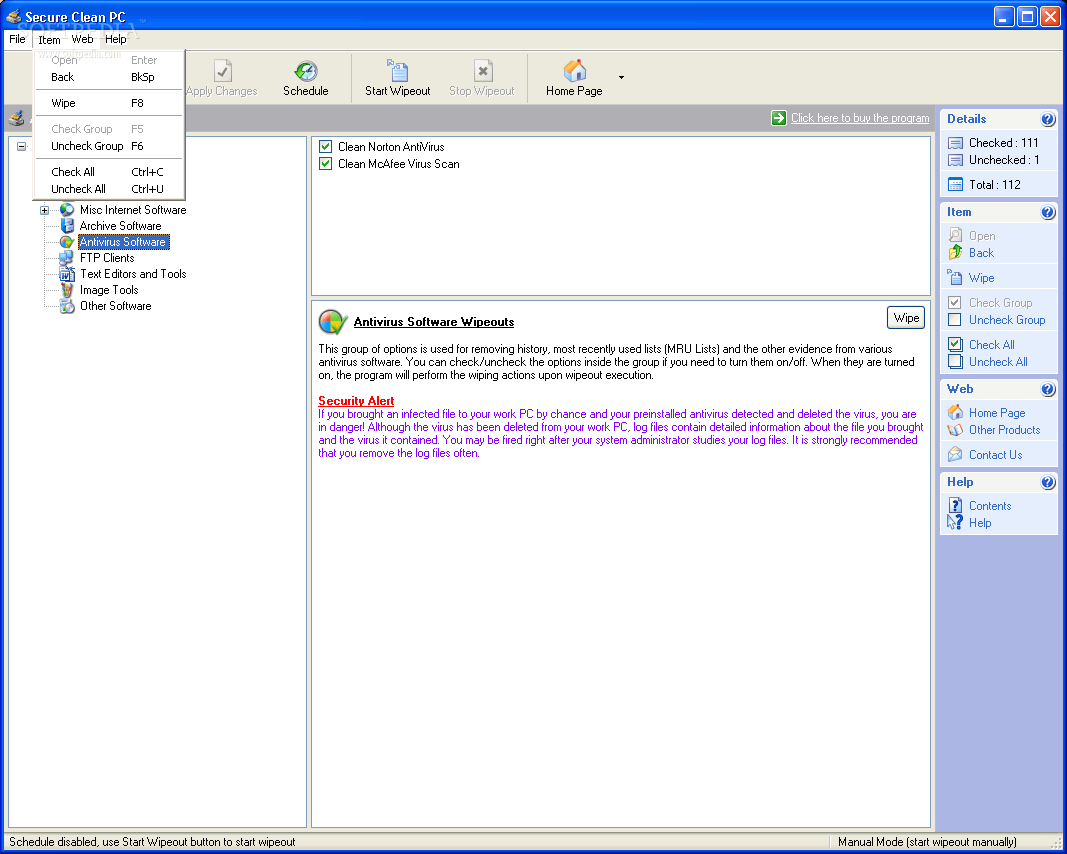Collapse the root tree node
The image size is (1067, 854).
point(22,146)
